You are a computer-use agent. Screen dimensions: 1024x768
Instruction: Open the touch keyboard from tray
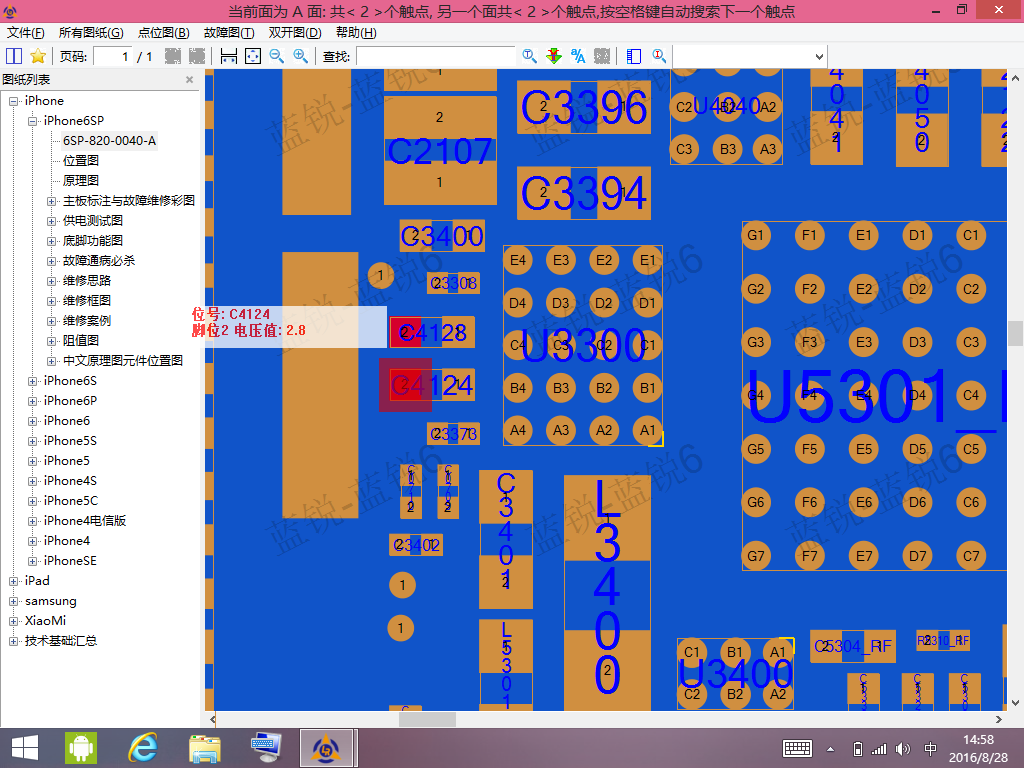[797, 748]
